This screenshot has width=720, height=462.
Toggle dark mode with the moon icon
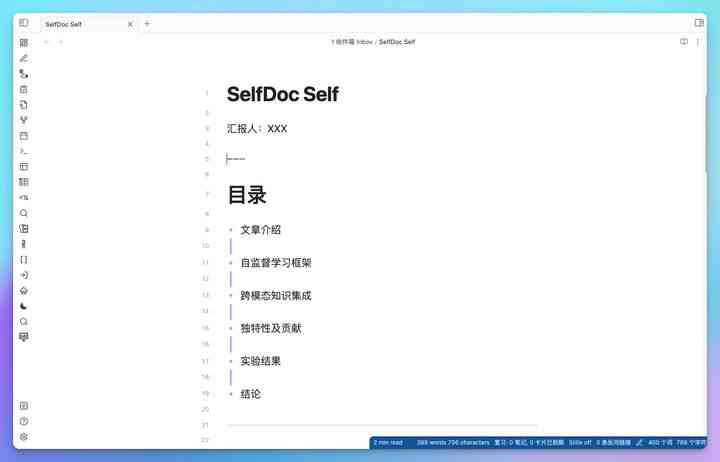point(24,306)
